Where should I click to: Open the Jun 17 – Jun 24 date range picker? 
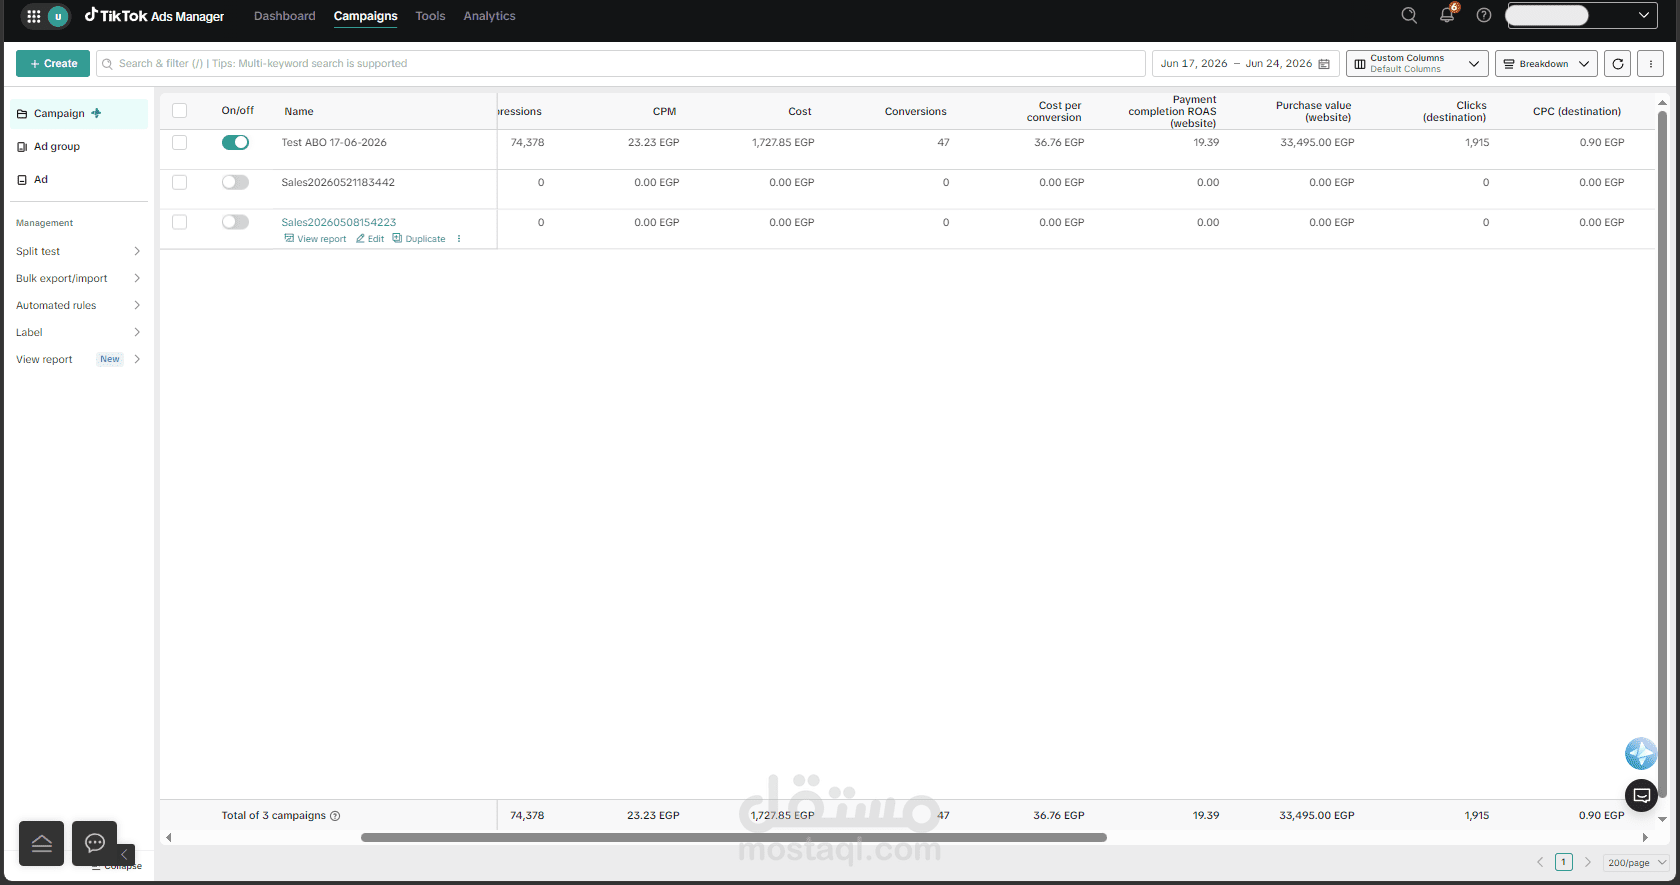[x=1245, y=63]
